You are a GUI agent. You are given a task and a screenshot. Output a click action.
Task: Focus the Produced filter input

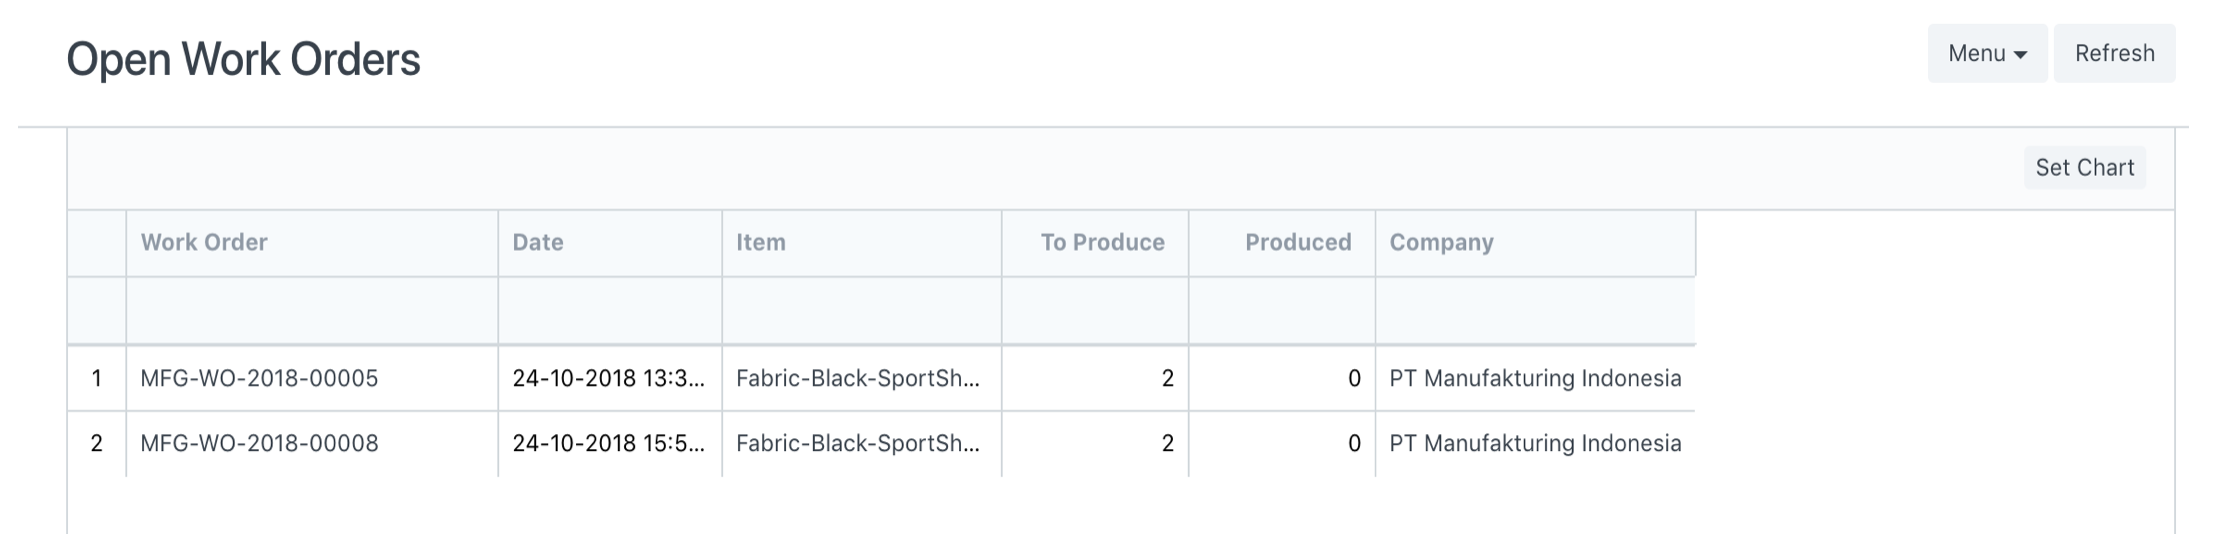pyautogui.click(x=1281, y=311)
